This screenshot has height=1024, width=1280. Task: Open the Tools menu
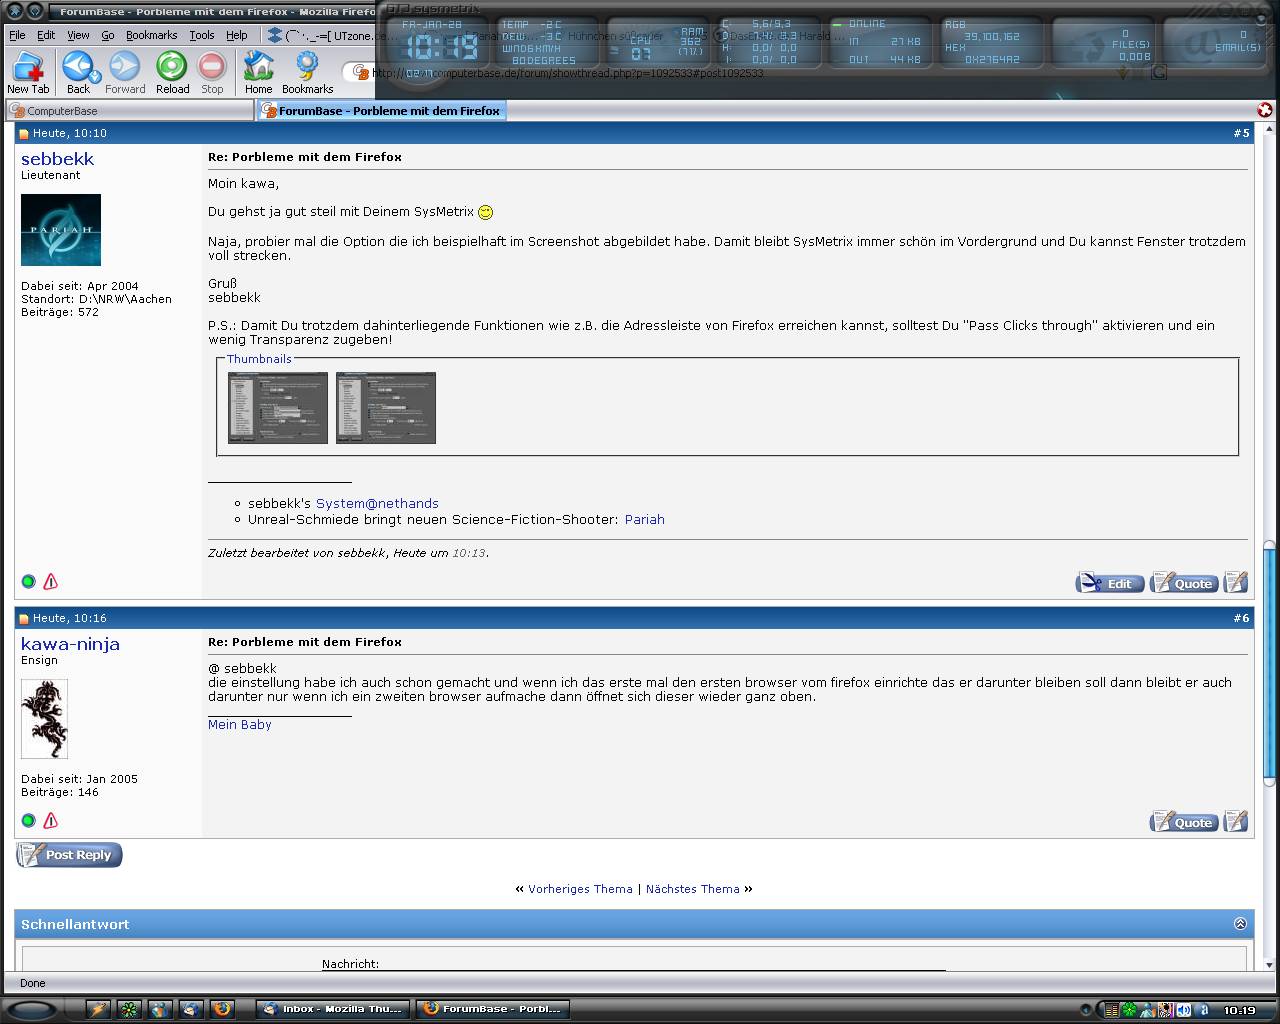coord(201,35)
